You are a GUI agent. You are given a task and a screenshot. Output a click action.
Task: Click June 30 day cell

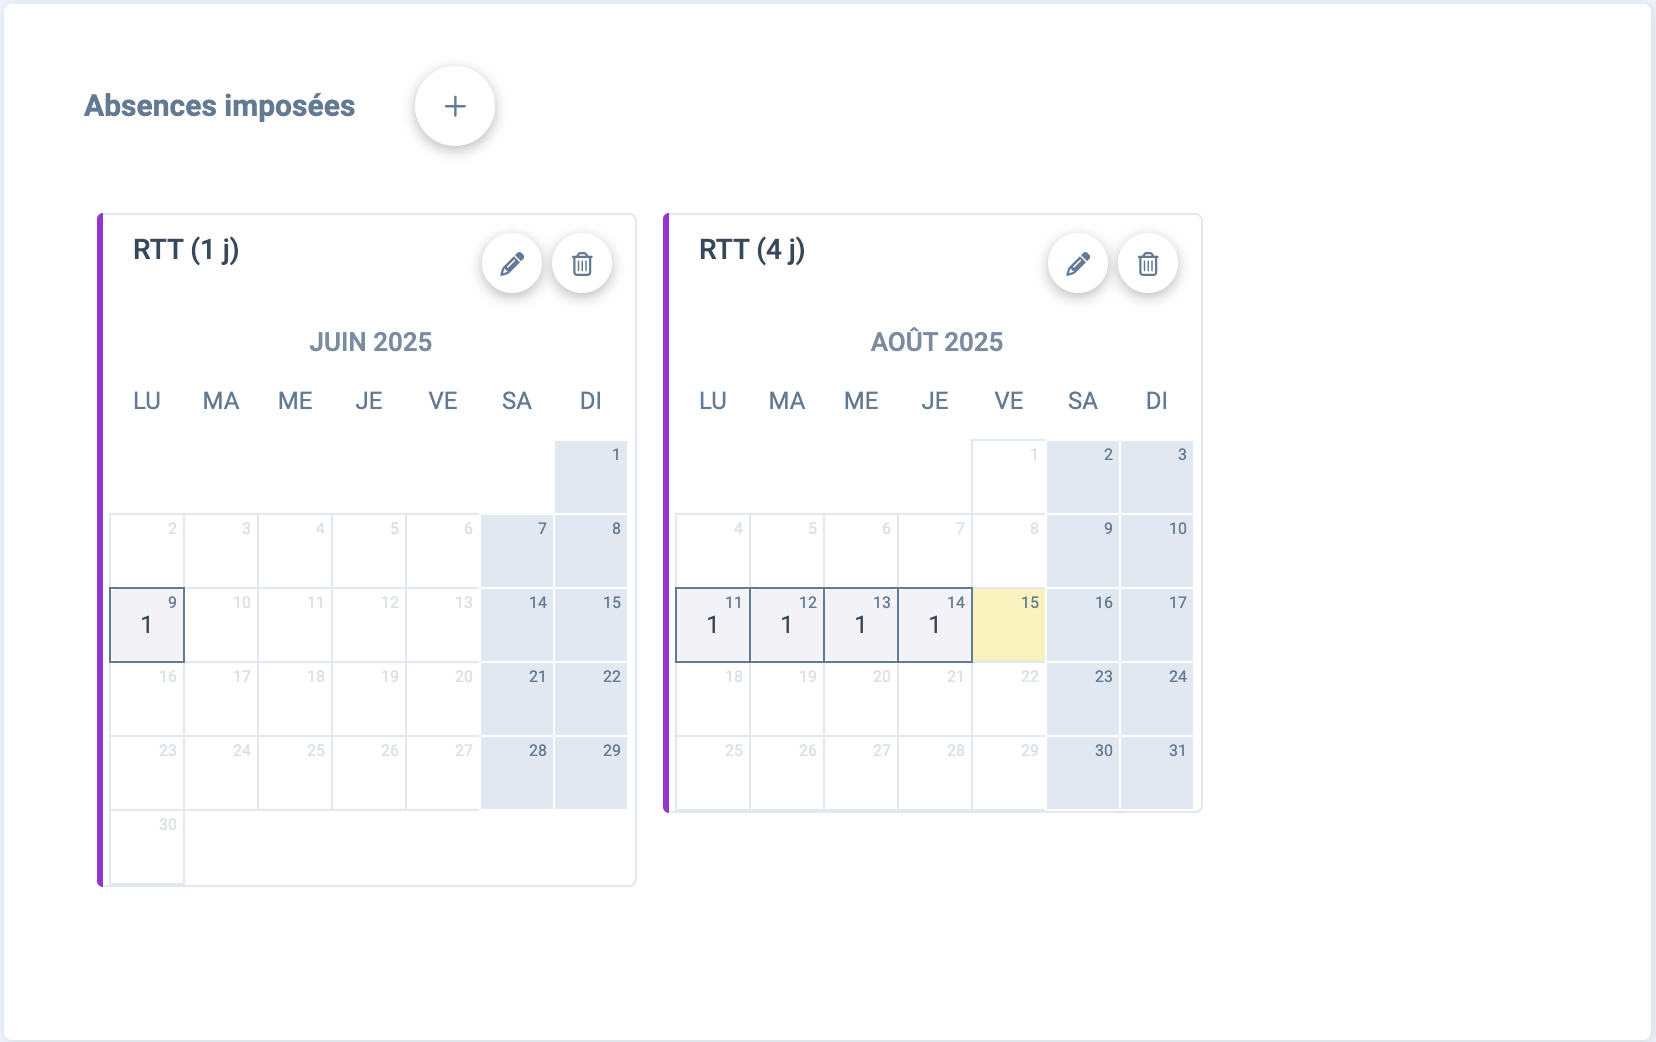tap(147, 847)
